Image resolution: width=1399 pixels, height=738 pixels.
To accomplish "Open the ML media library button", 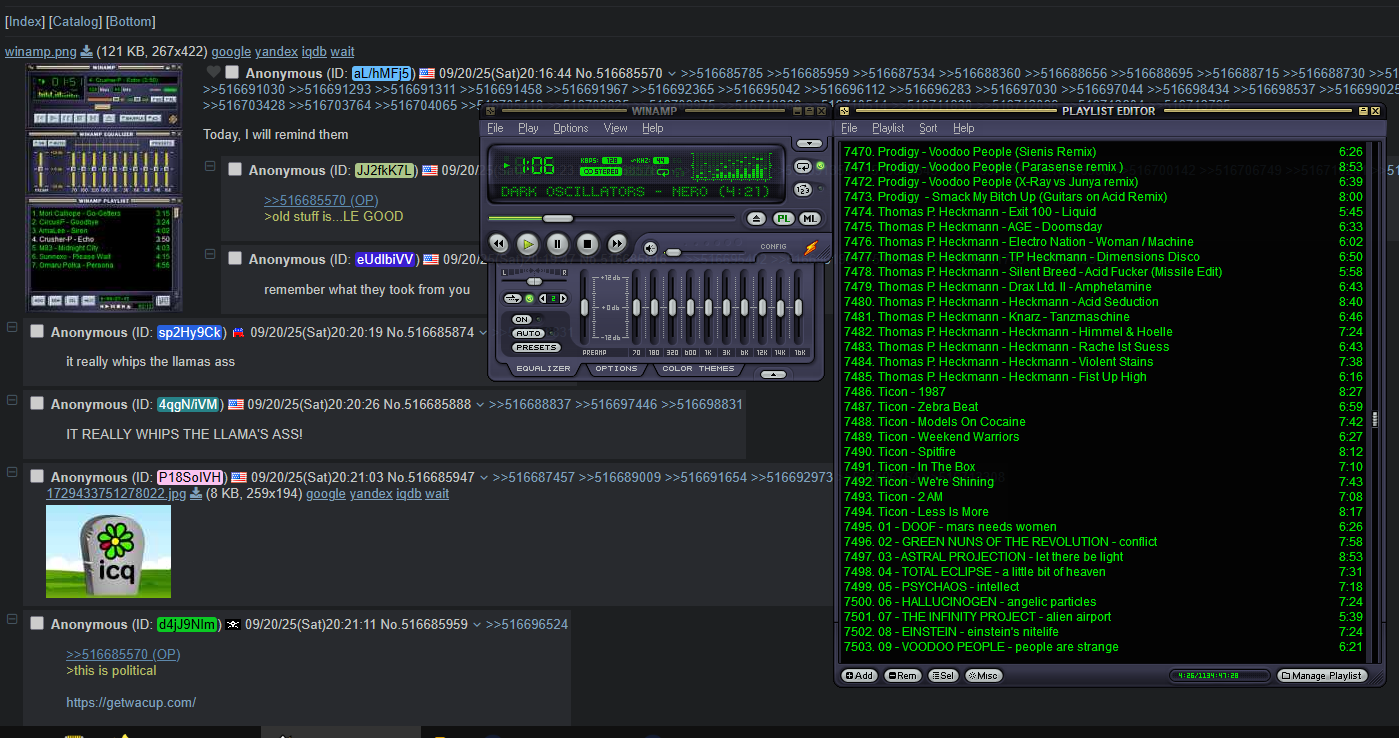I will 809,218.
